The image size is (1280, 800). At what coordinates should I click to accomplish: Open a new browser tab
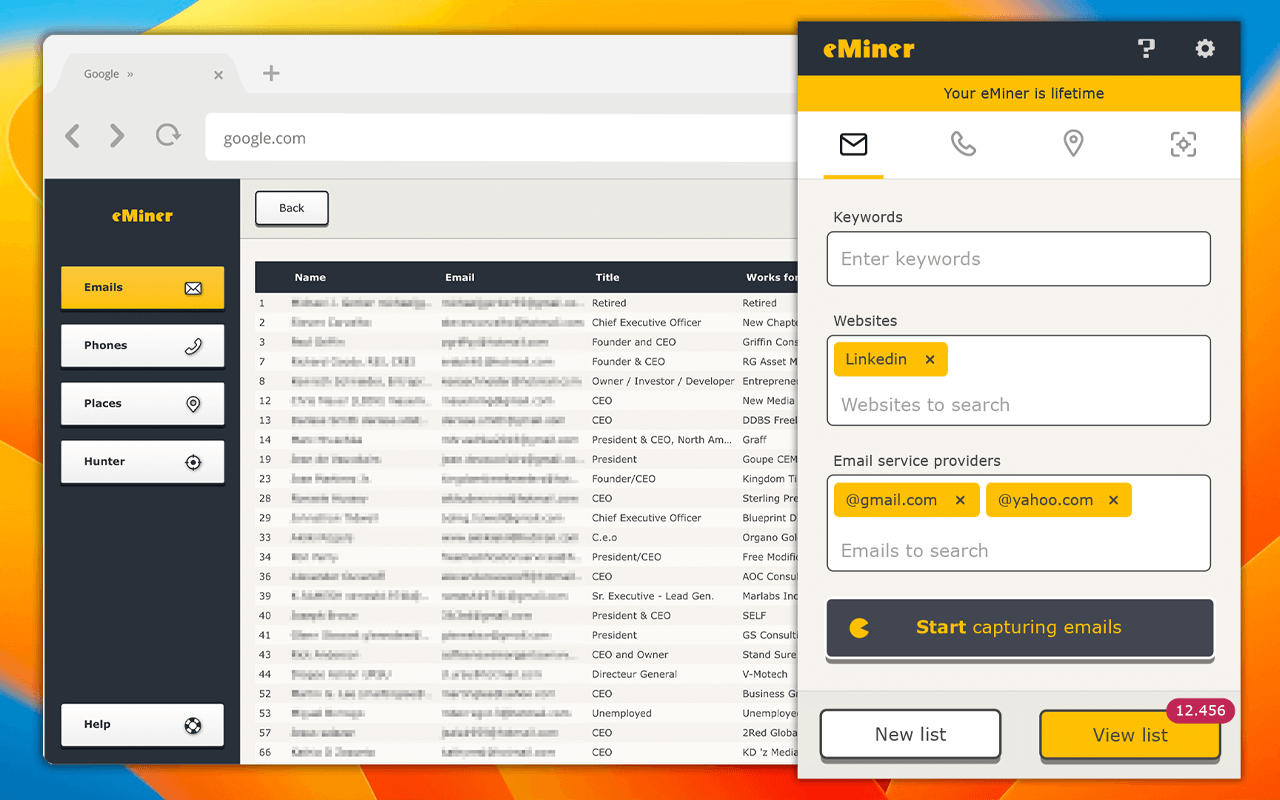point(271,73)
